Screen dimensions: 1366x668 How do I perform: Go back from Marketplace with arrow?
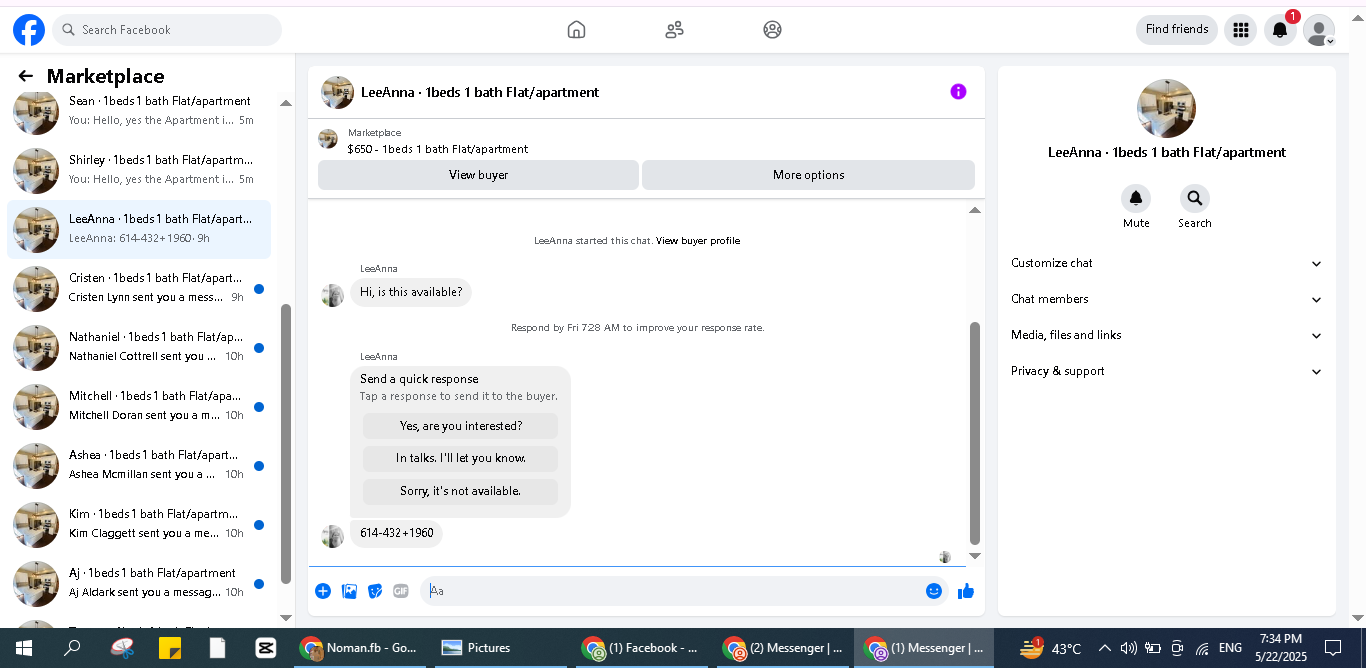(x=26, y=76)
